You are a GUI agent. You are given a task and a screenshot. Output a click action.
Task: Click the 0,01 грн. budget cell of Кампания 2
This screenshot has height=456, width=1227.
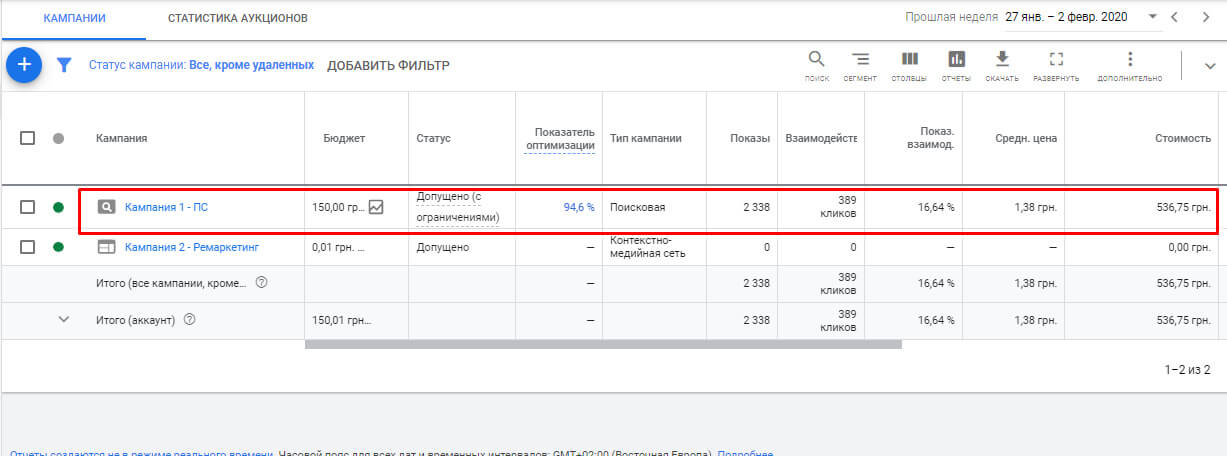[x=337, y=247]
